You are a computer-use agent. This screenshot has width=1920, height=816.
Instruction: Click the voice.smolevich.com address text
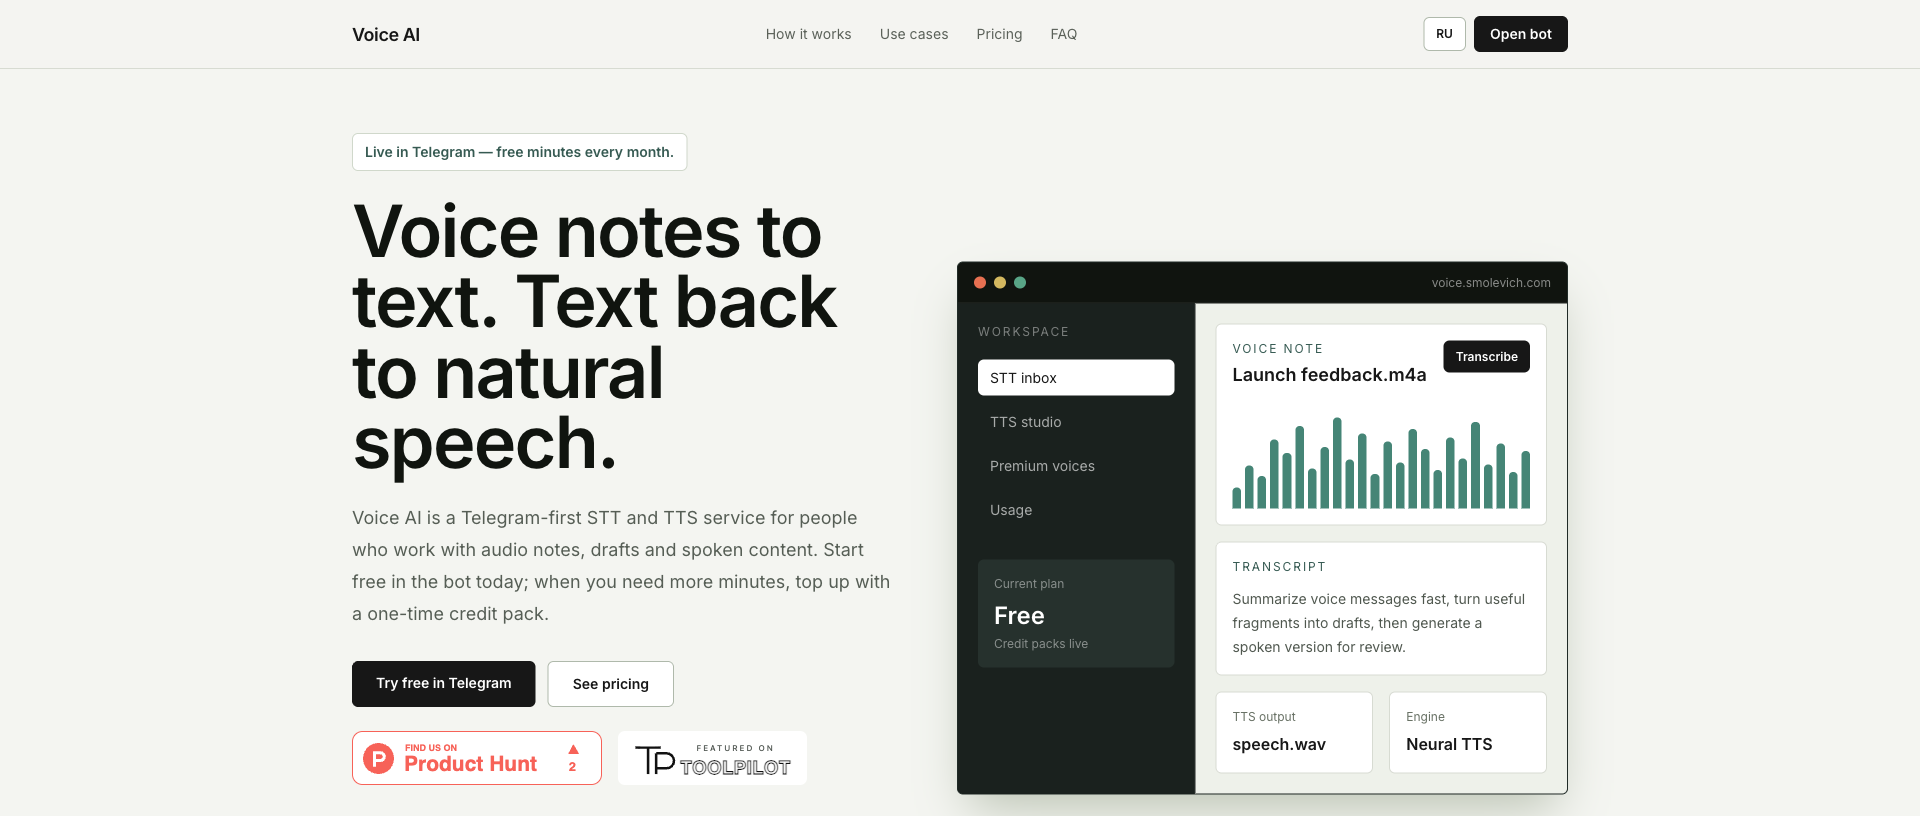[1491, 283]
